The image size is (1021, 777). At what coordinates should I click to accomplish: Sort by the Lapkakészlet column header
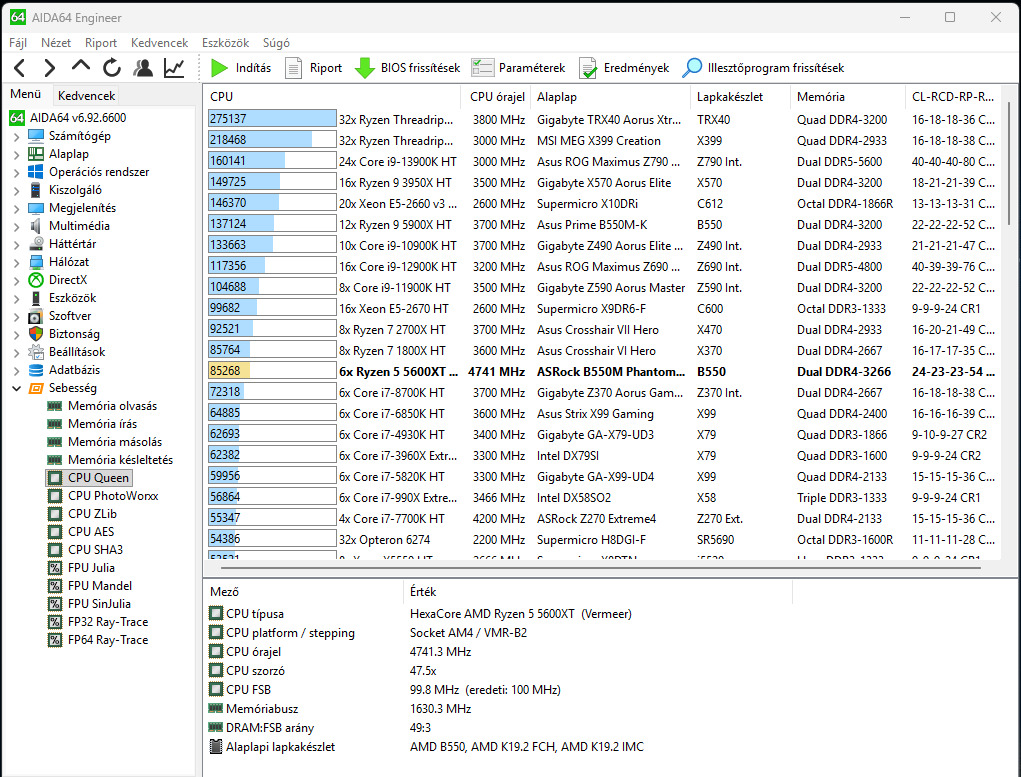coord(740,96)
